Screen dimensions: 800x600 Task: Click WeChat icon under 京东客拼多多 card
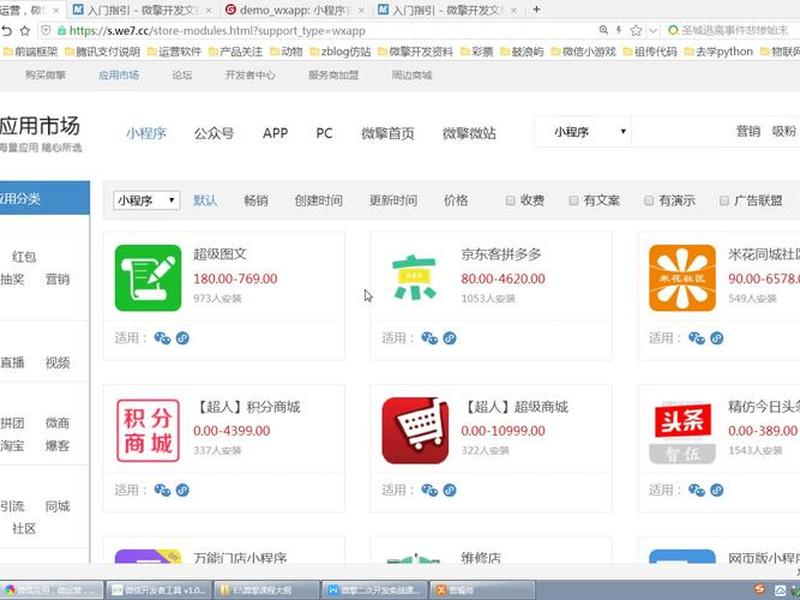coord(430,338)
